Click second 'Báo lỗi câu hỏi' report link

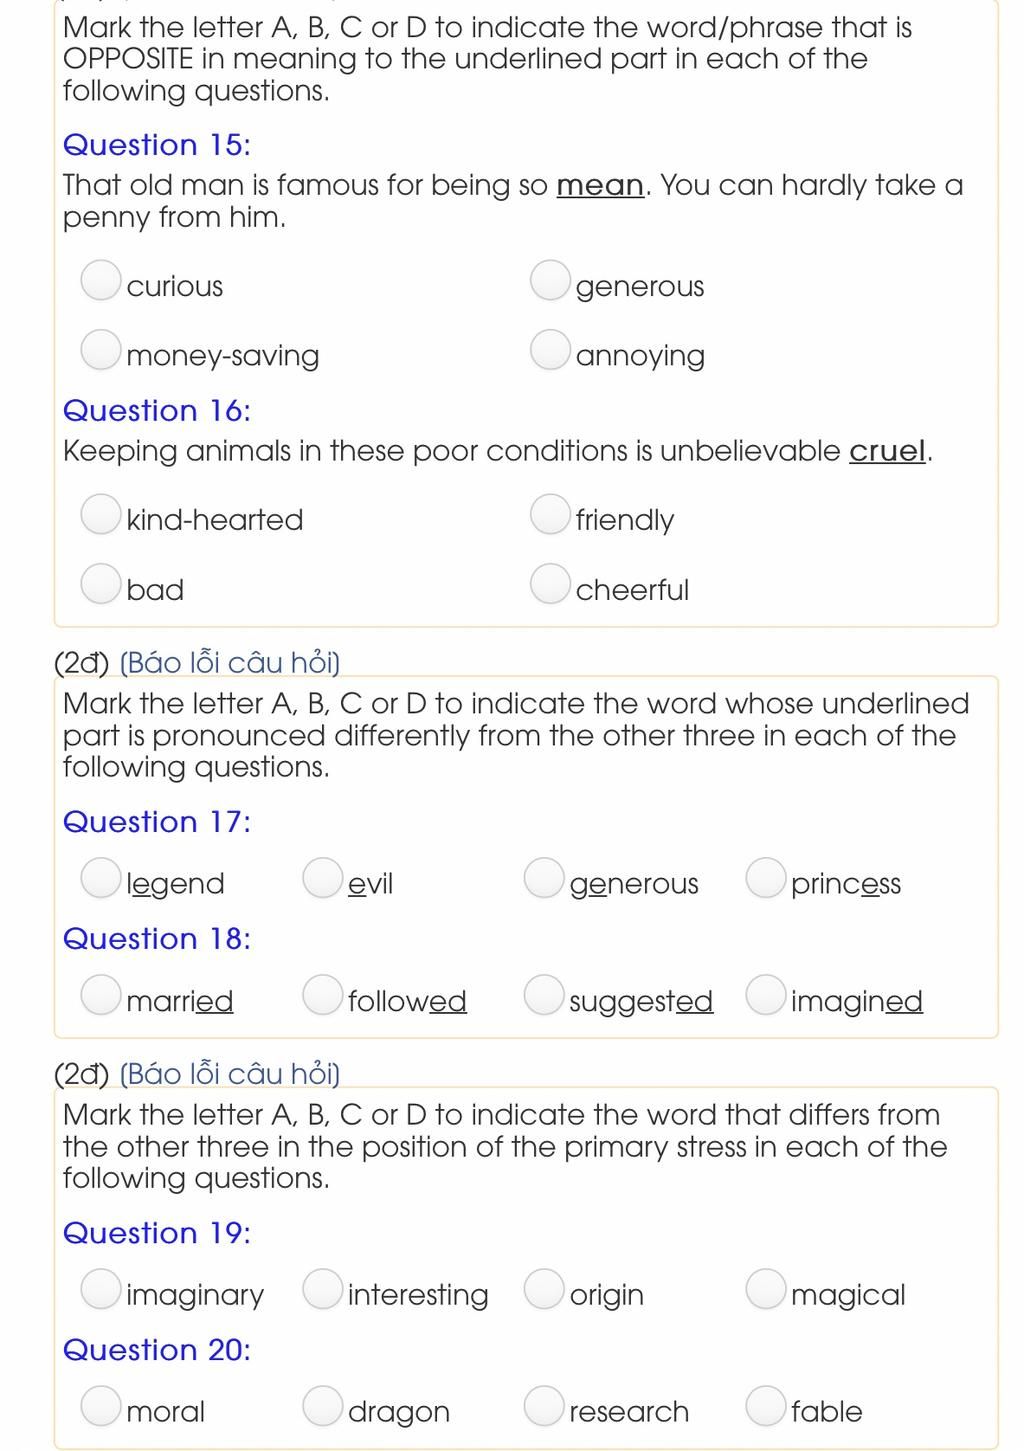tap(230, 1074)
